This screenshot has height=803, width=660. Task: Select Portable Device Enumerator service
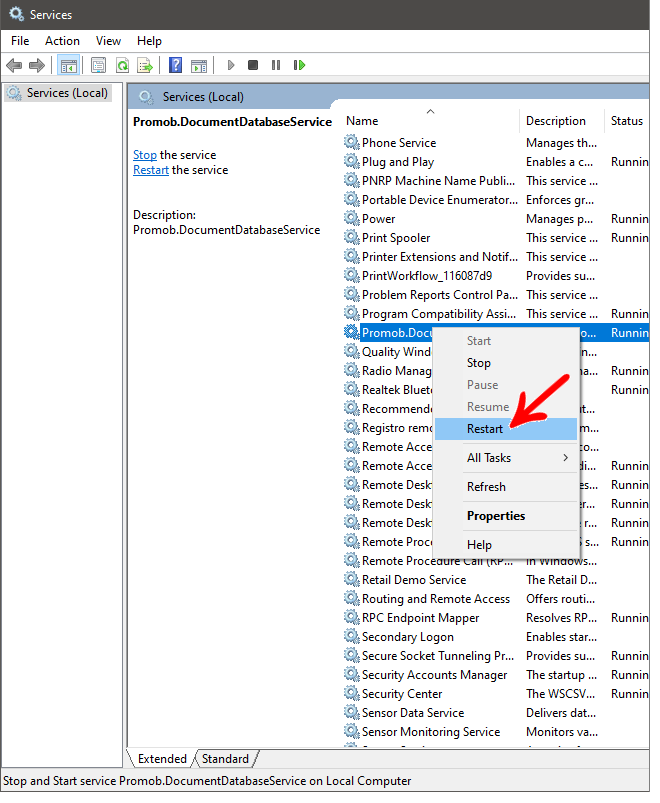click(x=440, y=200)
